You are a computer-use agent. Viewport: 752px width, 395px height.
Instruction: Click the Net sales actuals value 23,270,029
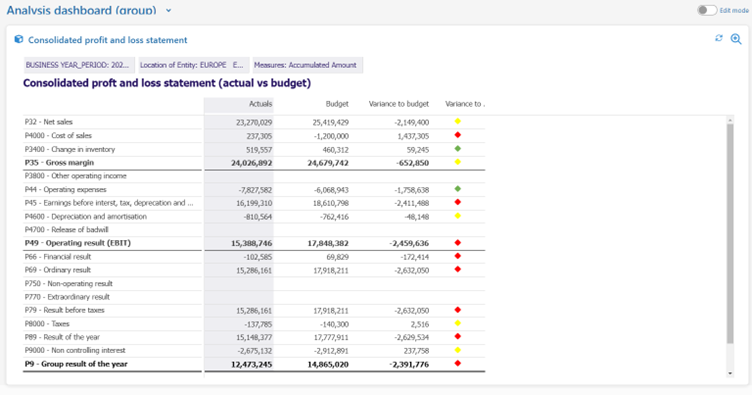click(x=254, y=122)
